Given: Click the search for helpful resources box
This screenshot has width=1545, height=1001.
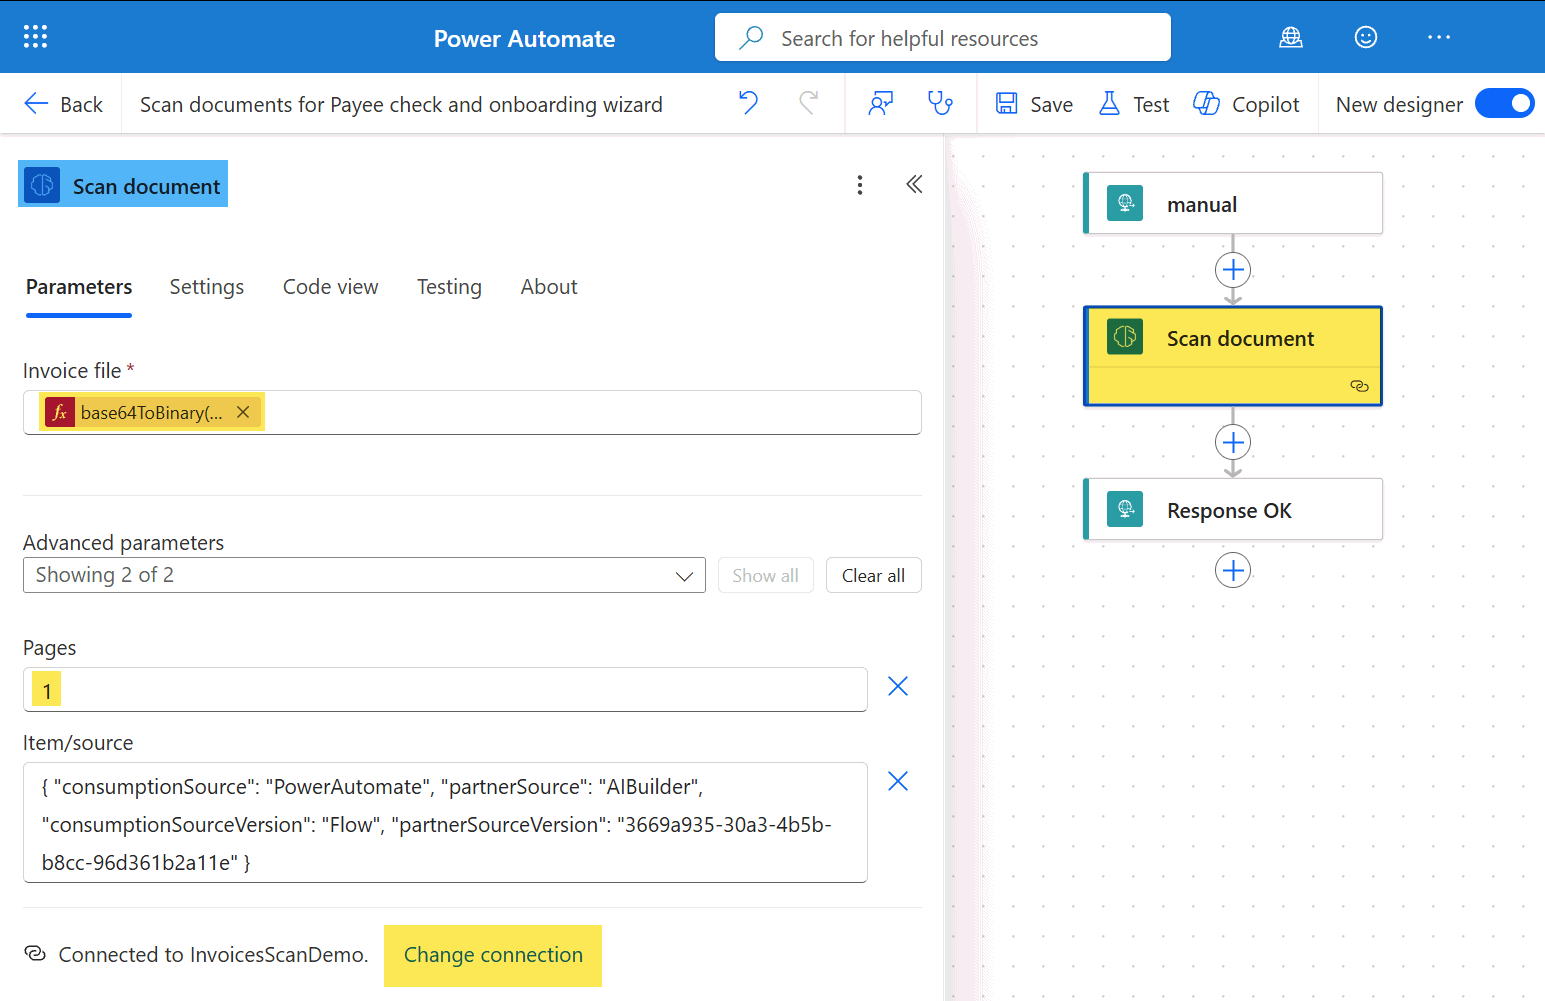Looking at the screenshot, I should pos(943,37).
